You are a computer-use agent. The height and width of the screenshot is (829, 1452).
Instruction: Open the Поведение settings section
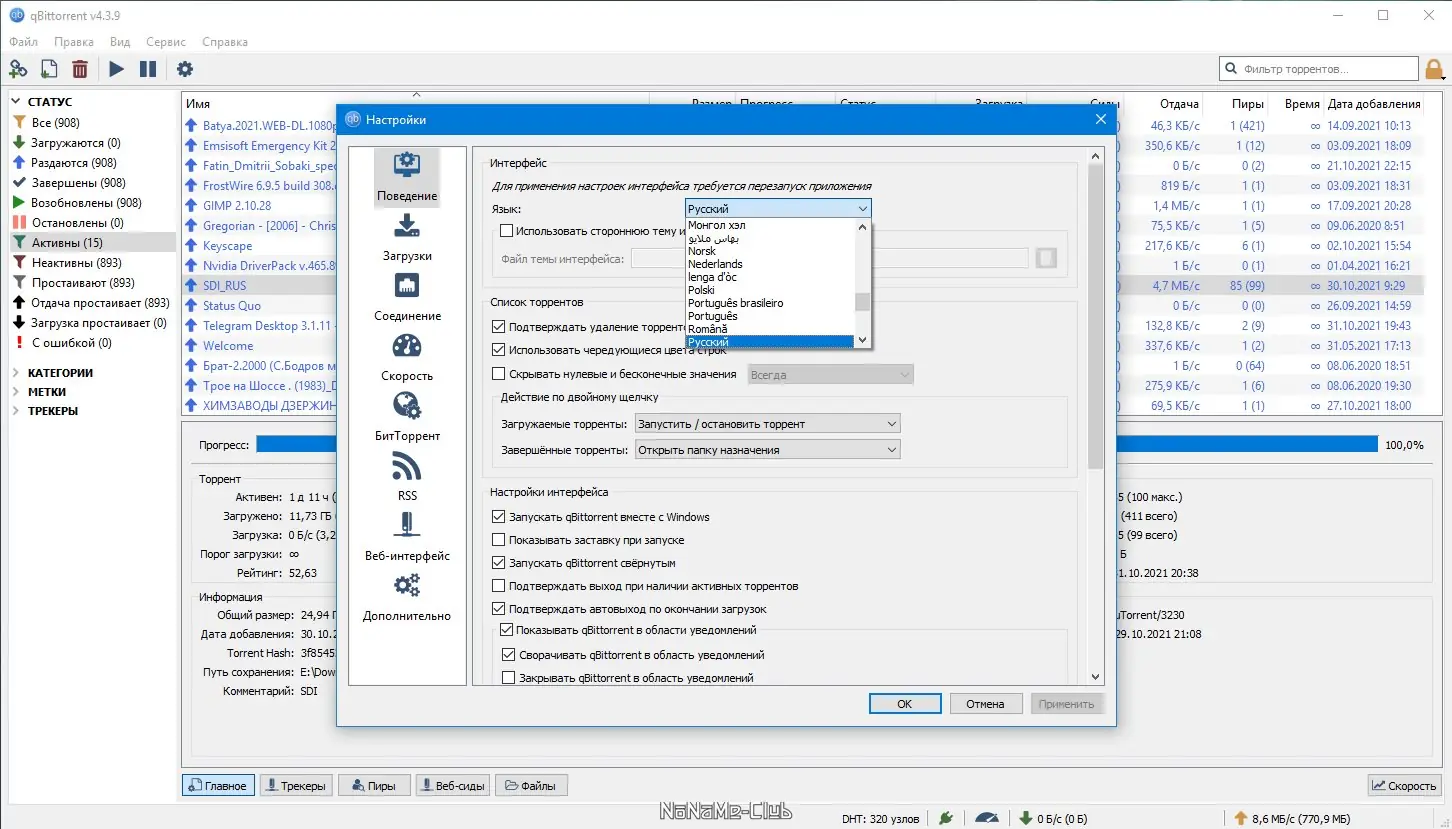pos(407,178)
